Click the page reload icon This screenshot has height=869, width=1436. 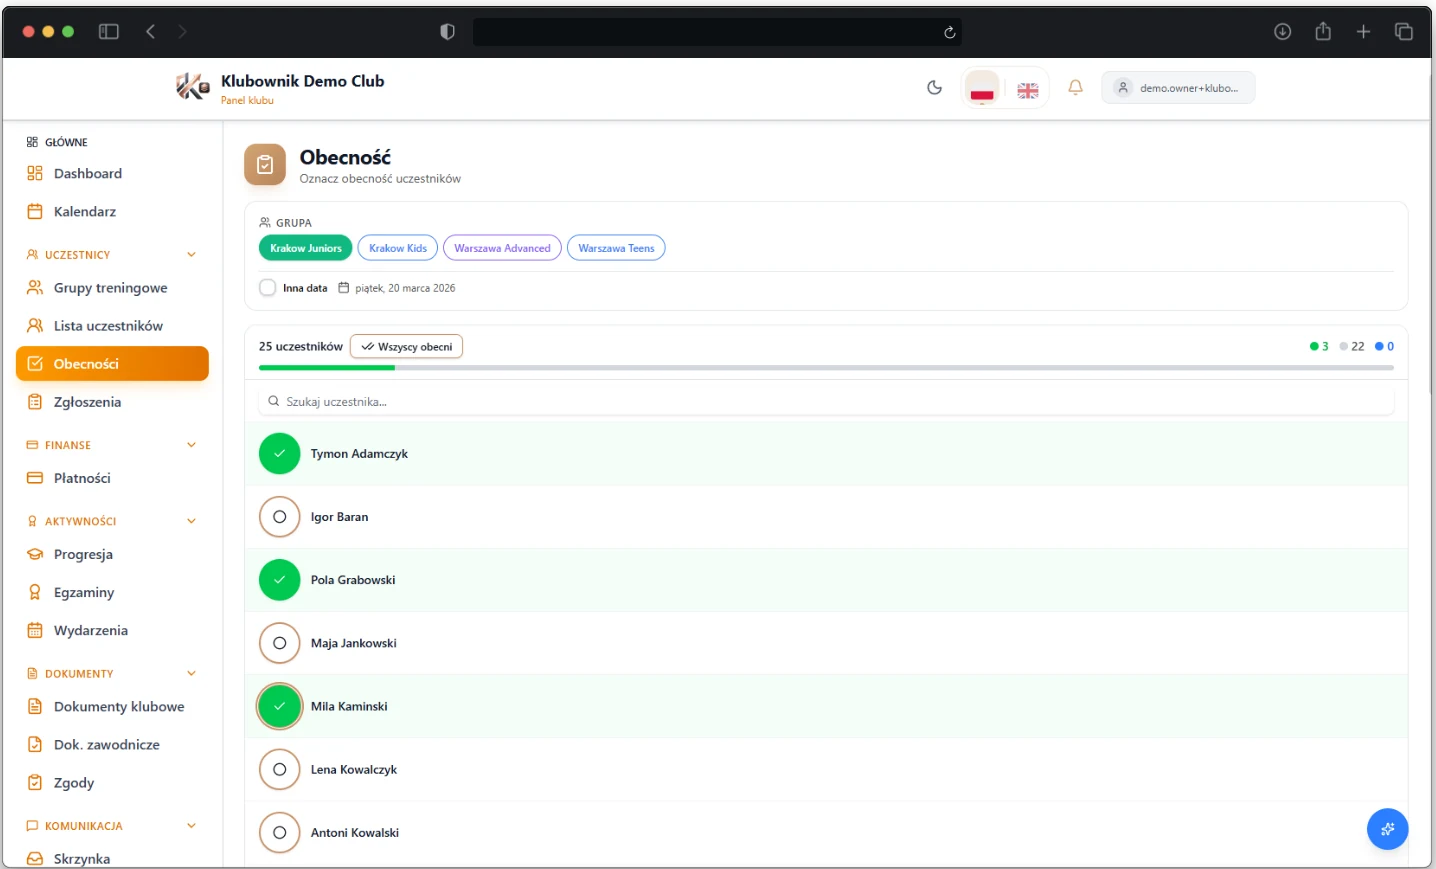click(x=949, y=32)
